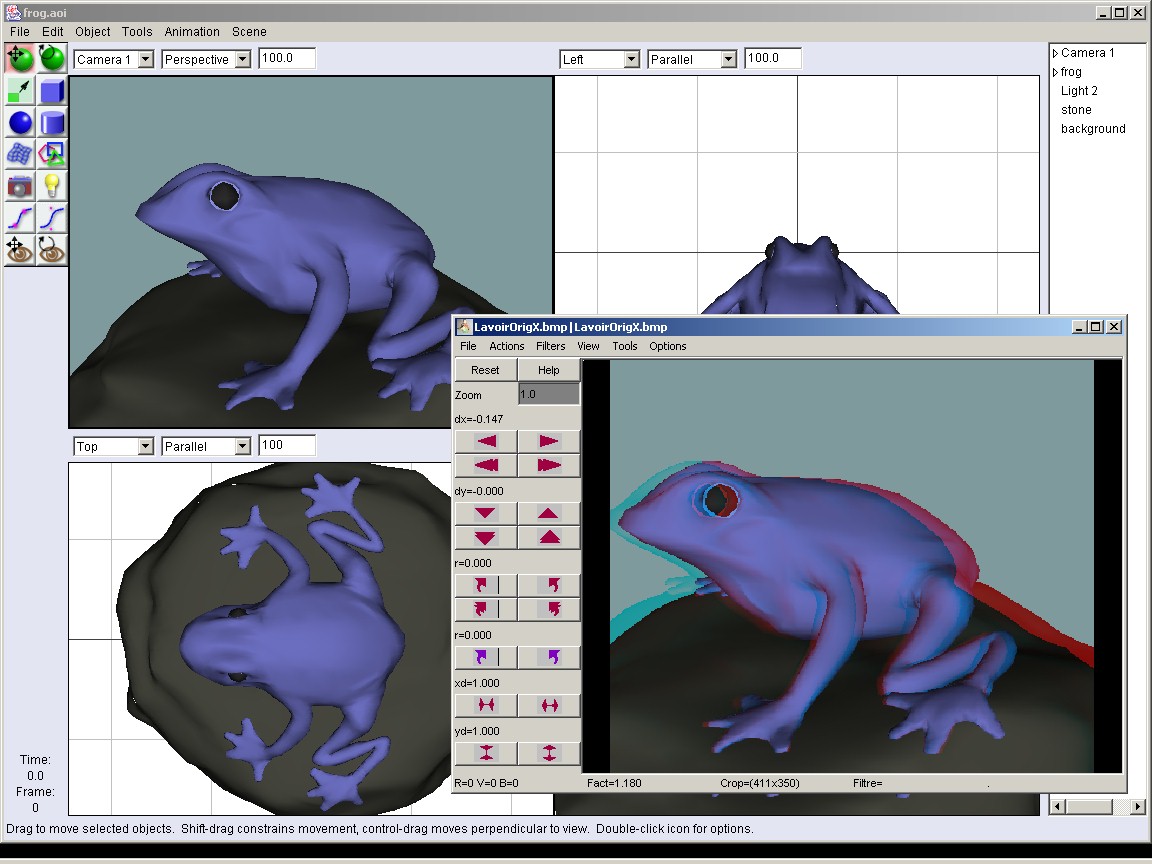
Task: Click the horizontal scrollbar's right arrow
Action: 1137,806
